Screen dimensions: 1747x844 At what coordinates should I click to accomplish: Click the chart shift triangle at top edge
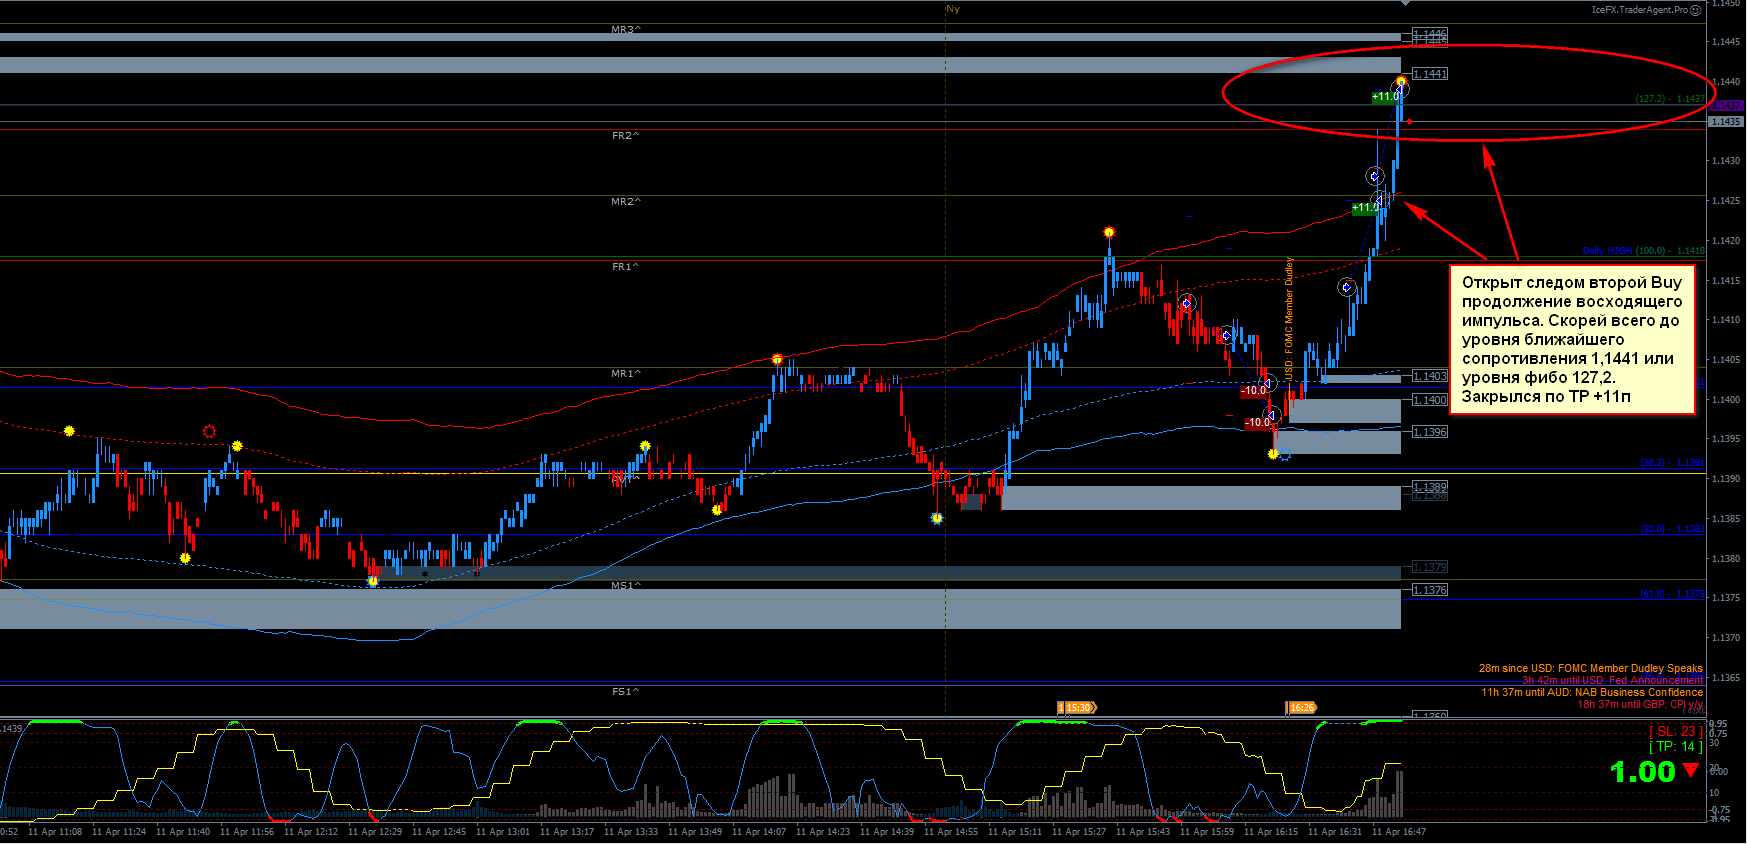(x=1405, y=3)
